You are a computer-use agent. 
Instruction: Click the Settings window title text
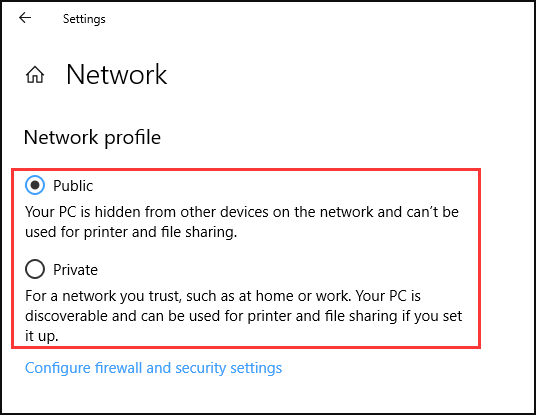[x=84, y=19]
